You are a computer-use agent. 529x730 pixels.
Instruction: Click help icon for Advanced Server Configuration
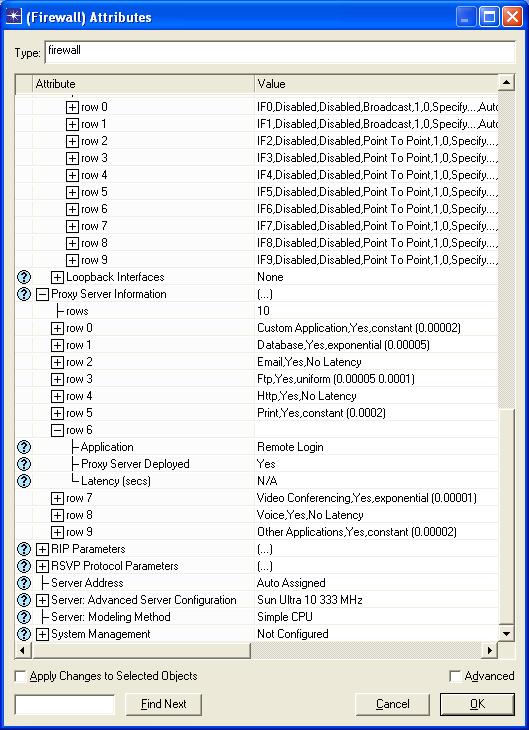tap(24, 601)
